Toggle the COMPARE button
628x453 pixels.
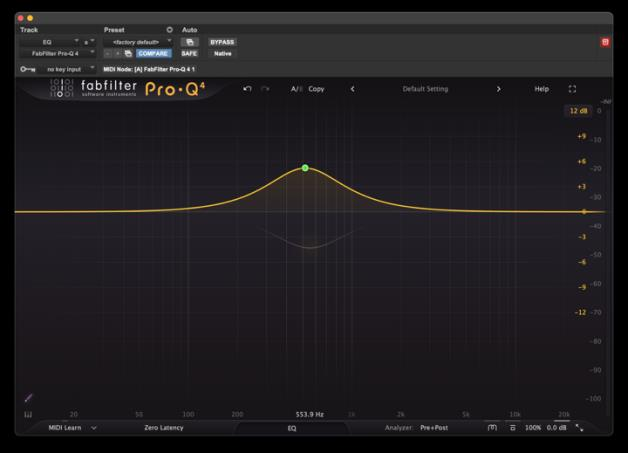tap(153, 53)
